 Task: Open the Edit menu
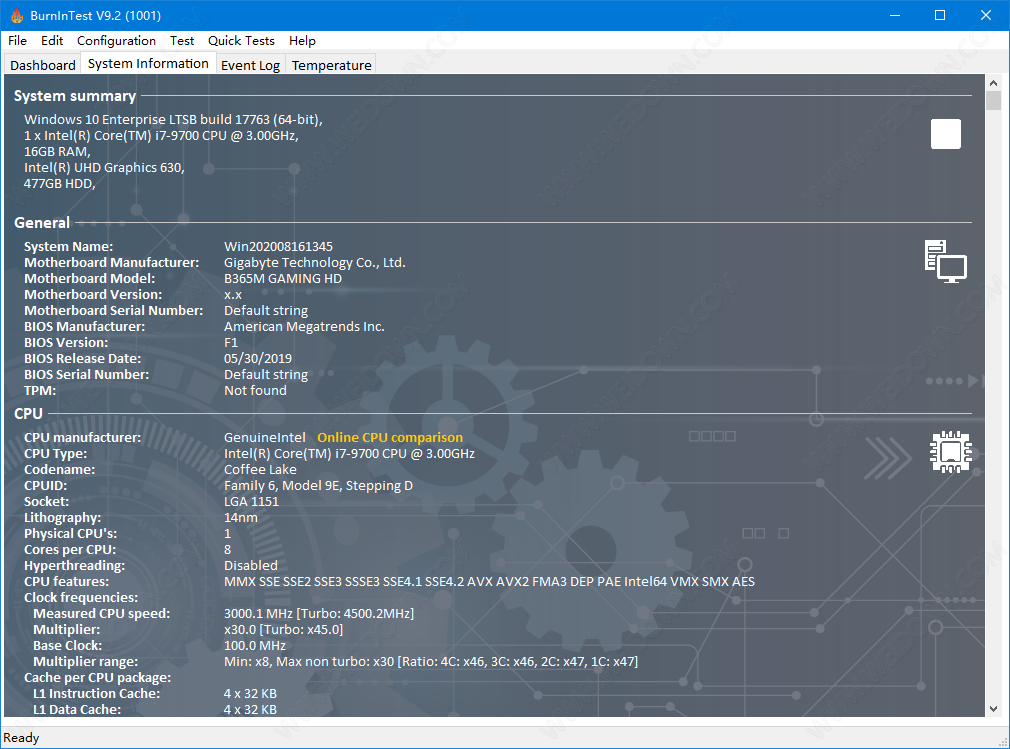[x=52, y=41]
